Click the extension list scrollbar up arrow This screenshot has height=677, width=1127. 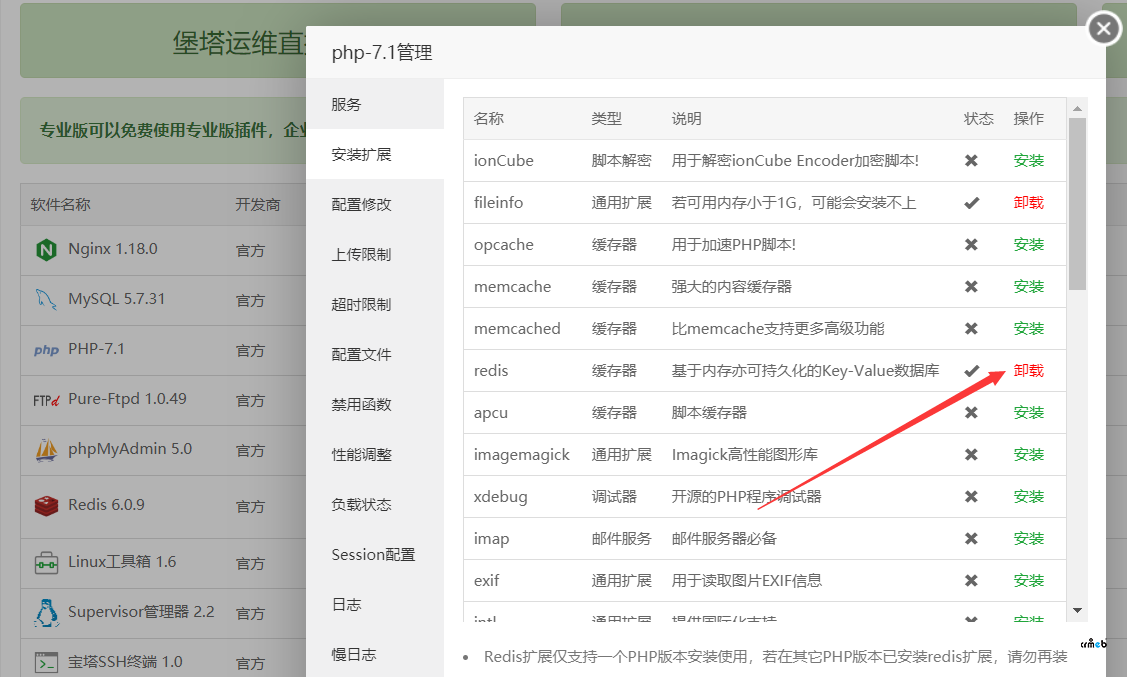pyautogui.click(x=1077, y=109)
